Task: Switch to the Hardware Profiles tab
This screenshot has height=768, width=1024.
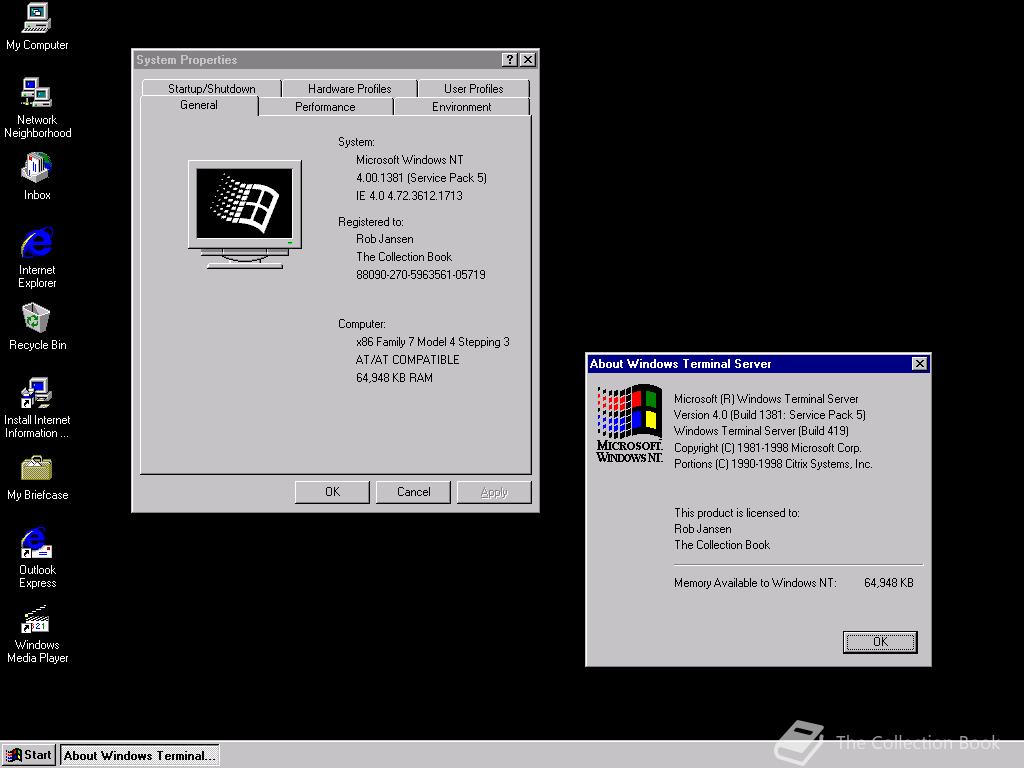Action: coord(349,88)
